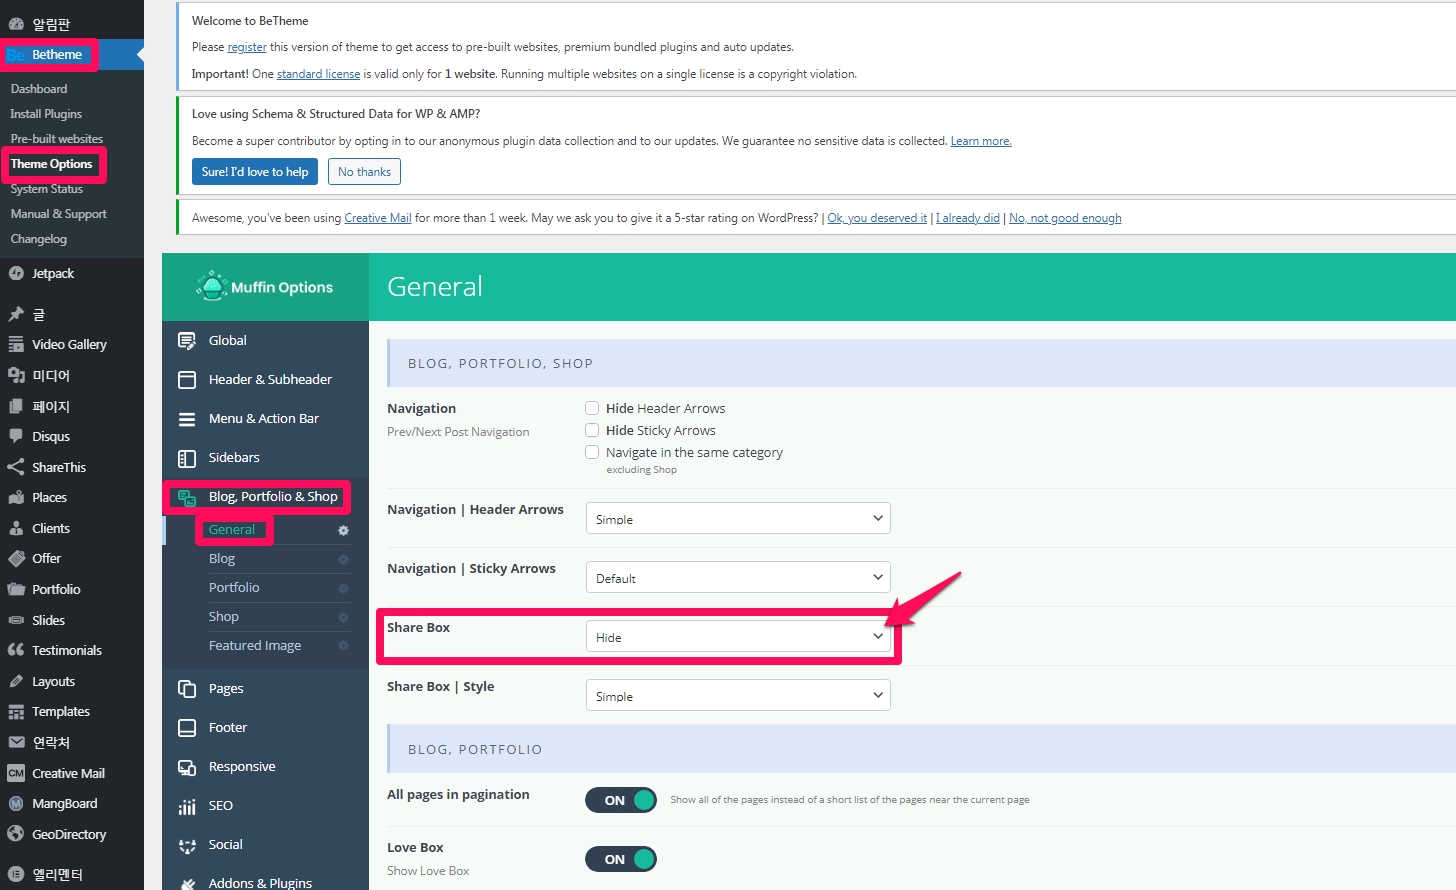Open the Share Box Style dropdown
This screenshot has width=1456, height=890.
[x=737, y=696]
